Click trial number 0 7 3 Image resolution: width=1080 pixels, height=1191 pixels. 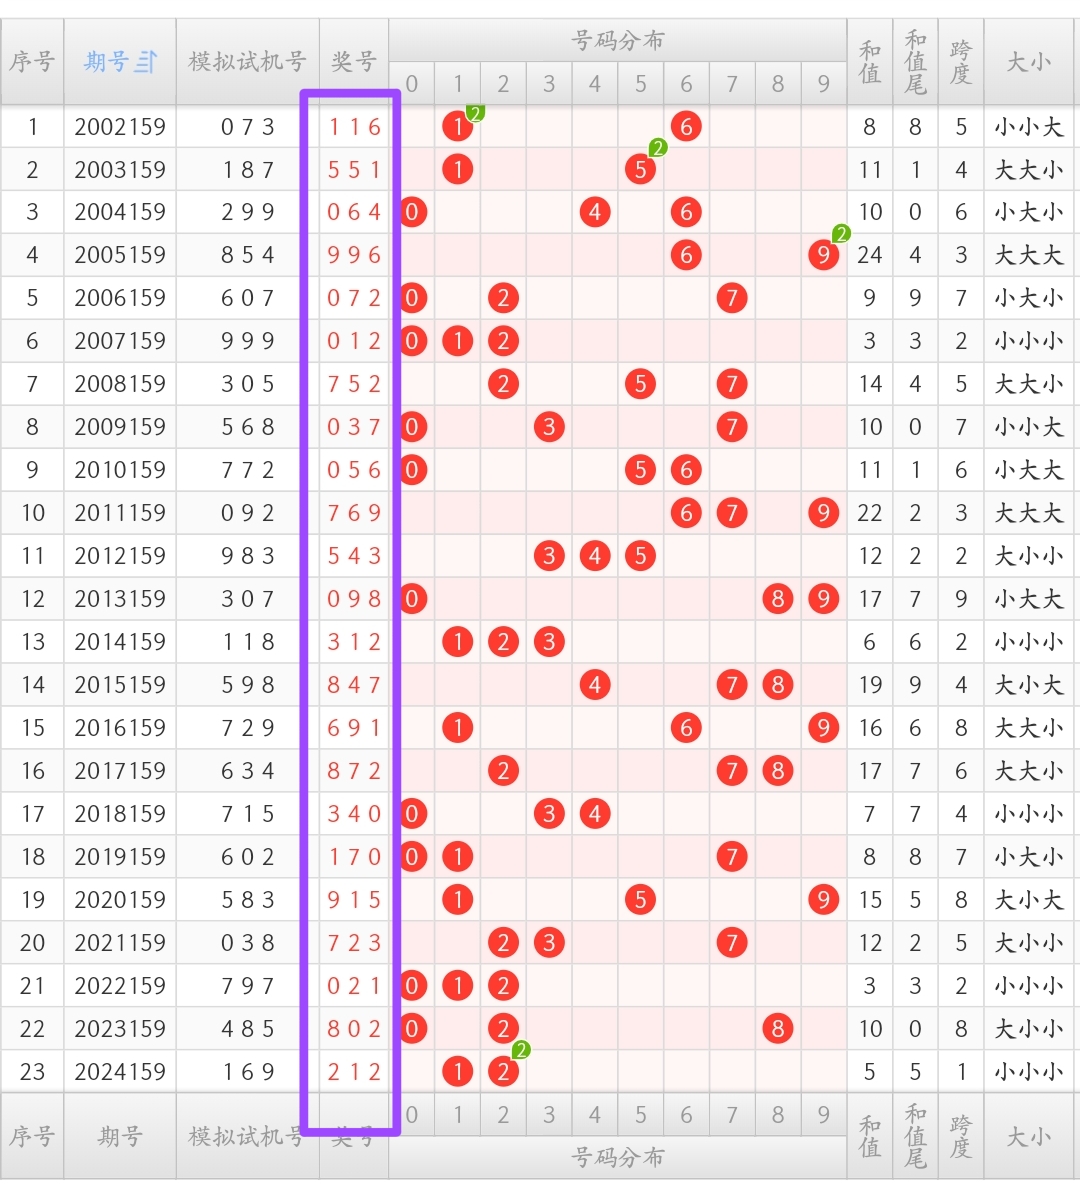(248, 126)
